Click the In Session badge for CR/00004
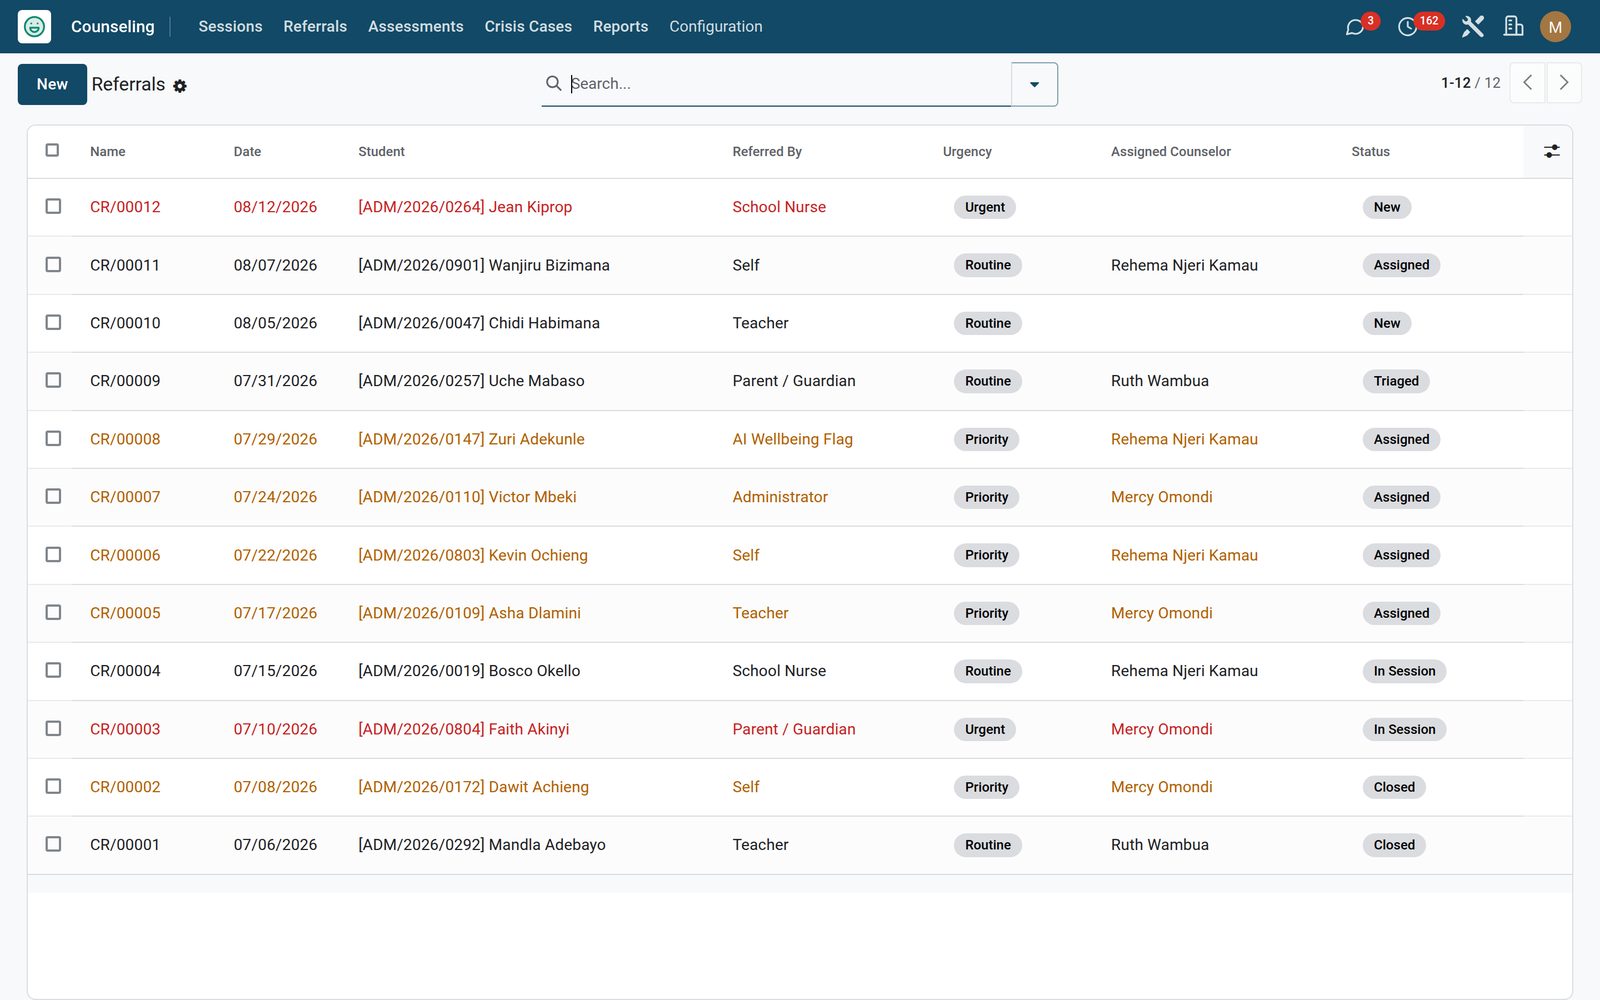The height and width of the screenshot is (1000, 1600). [x=1404, y=671]
